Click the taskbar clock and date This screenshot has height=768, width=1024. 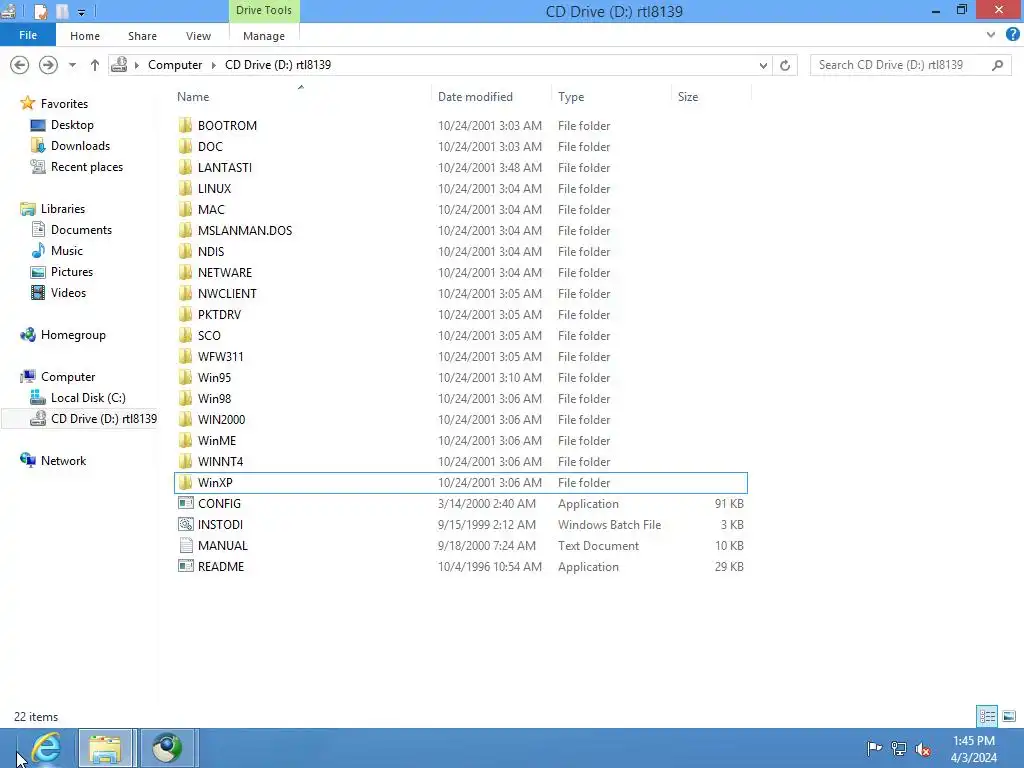click(974, 749)
